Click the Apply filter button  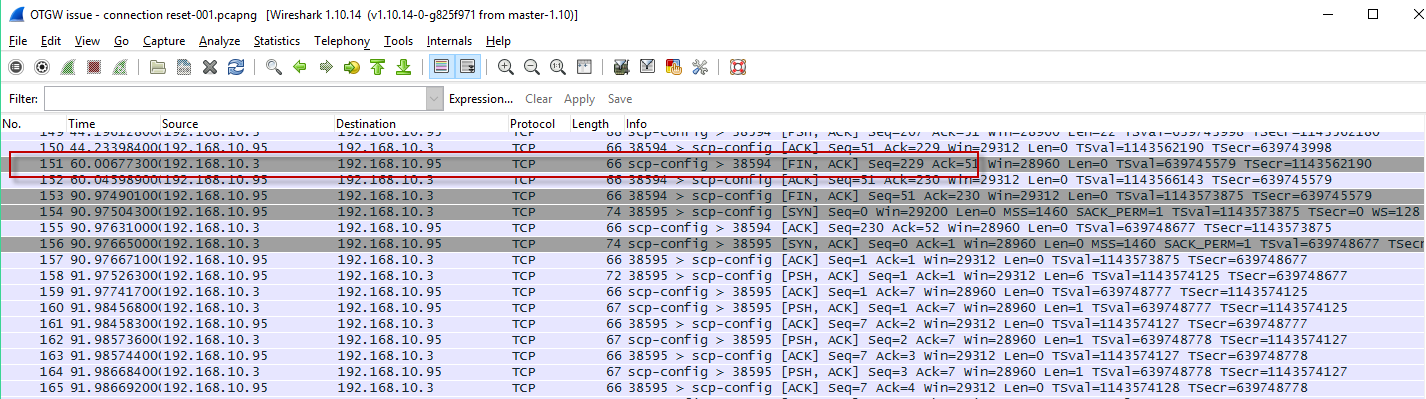point(580,99)
